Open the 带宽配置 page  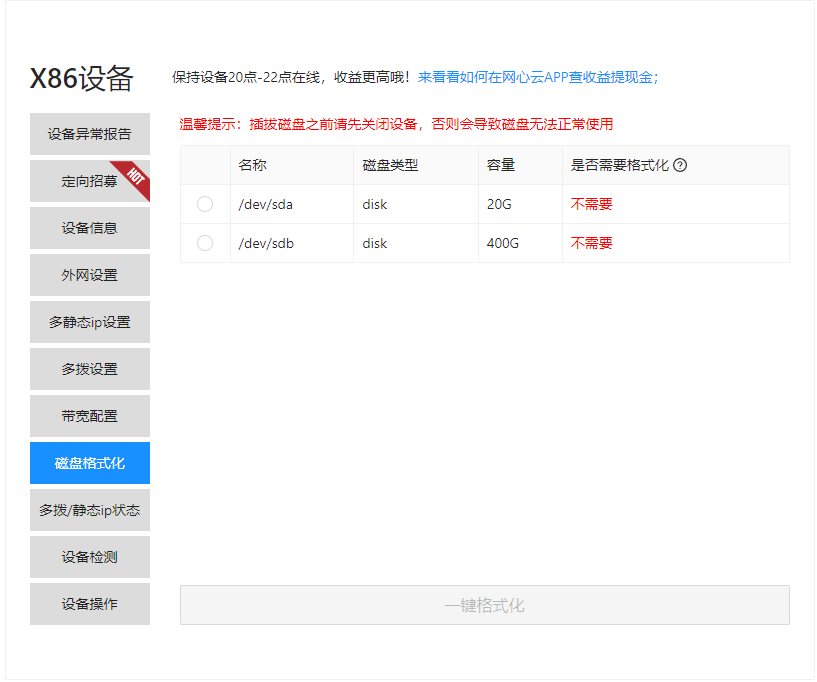coord(90,416)
